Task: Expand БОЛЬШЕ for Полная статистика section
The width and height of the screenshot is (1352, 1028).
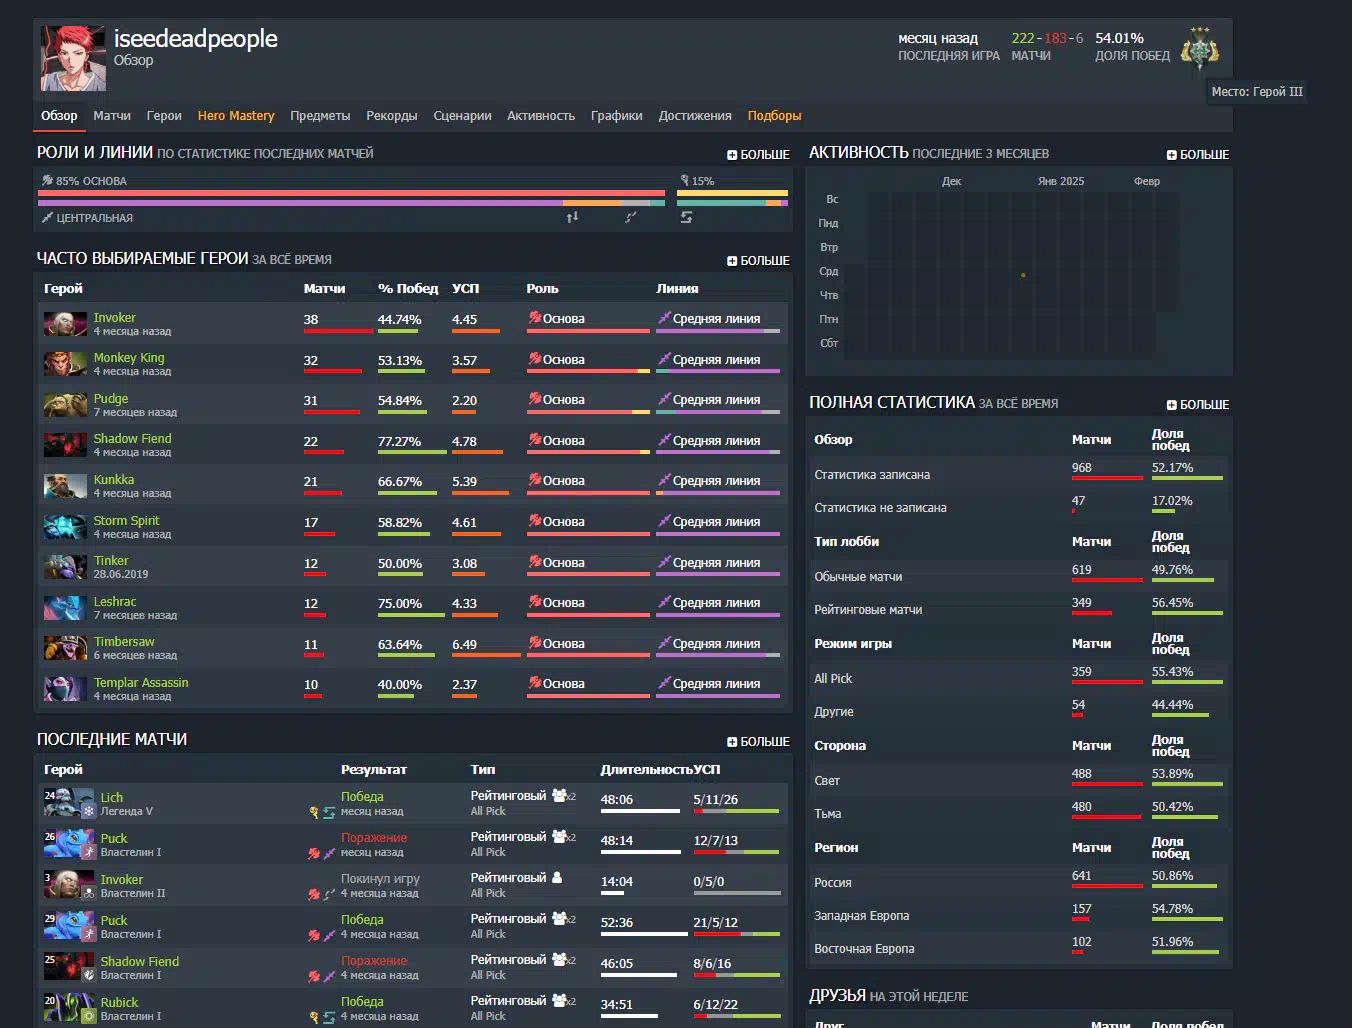Action: click(1198, 405)
